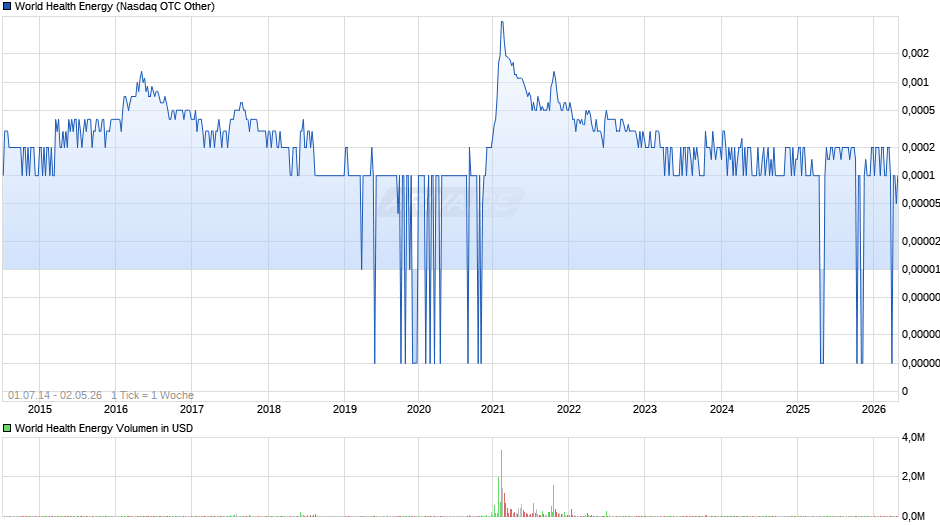Click the 0,0005 price axis value
940x526 pixels.
918,110
